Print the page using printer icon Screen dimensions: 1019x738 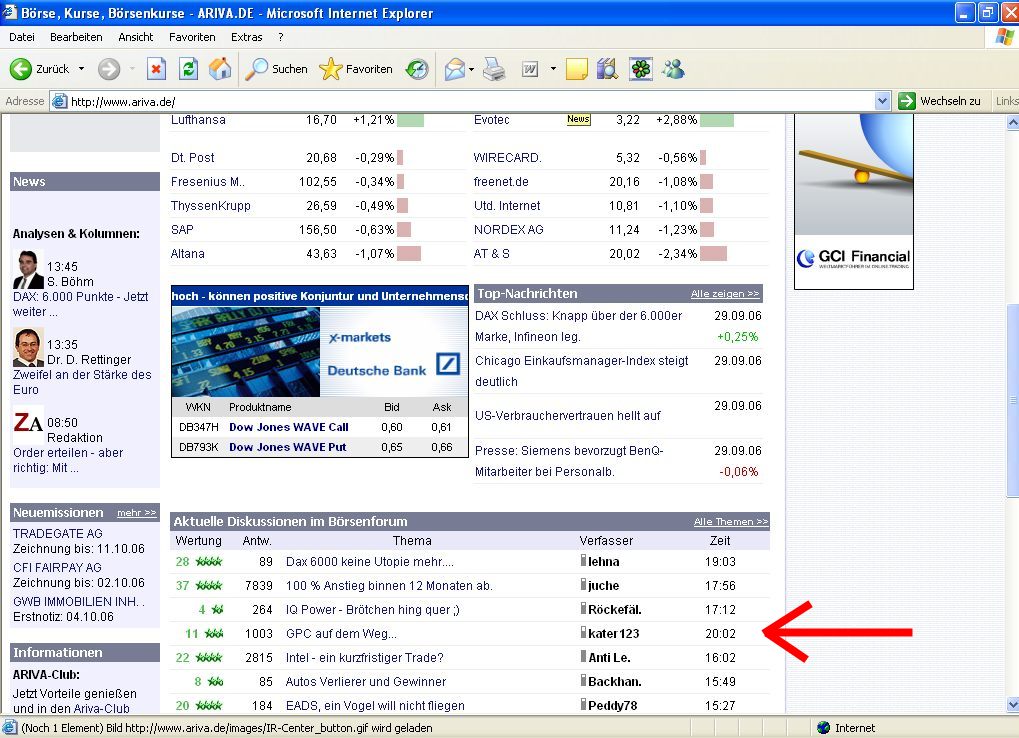tap(494, 69)
